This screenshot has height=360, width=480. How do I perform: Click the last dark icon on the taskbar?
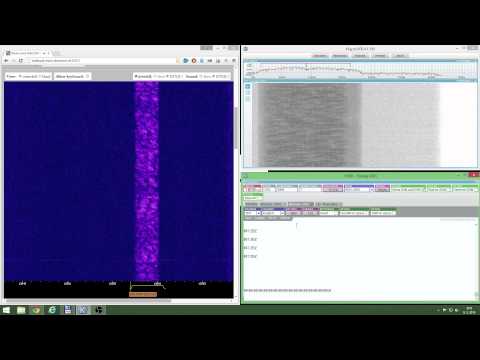99,310
